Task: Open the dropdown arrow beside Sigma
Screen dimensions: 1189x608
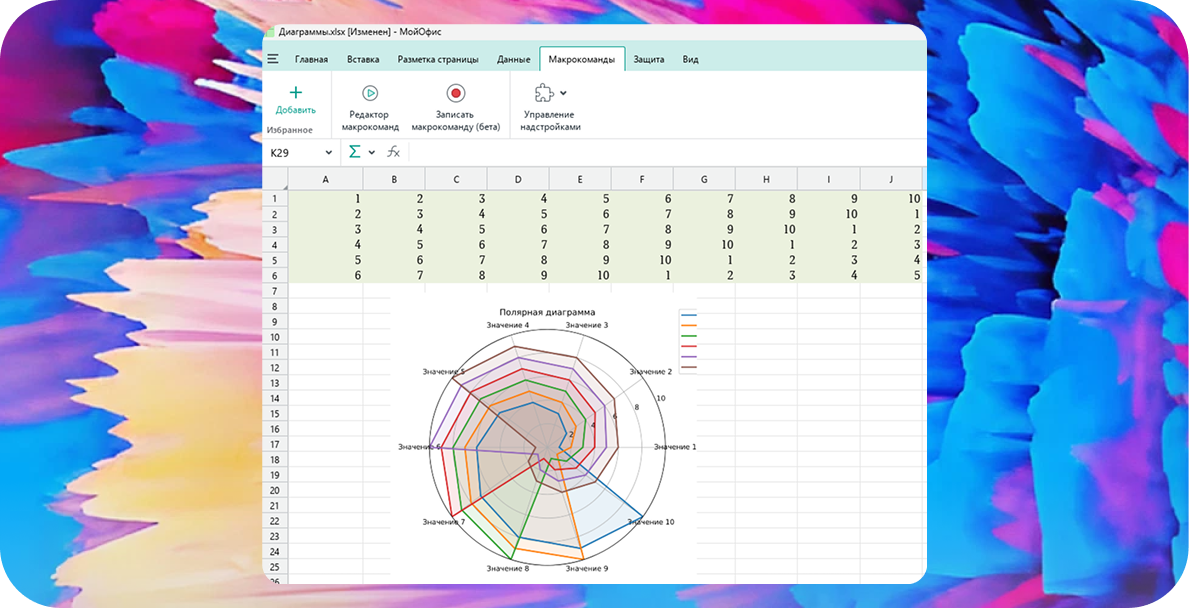Action: point(372,153)
